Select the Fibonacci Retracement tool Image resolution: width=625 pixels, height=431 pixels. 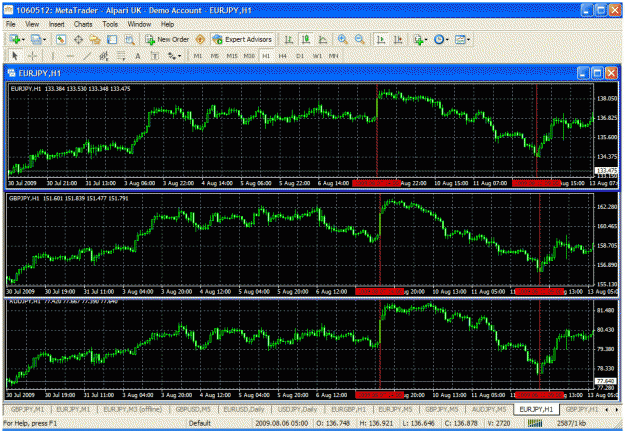[x=121, y=56]
